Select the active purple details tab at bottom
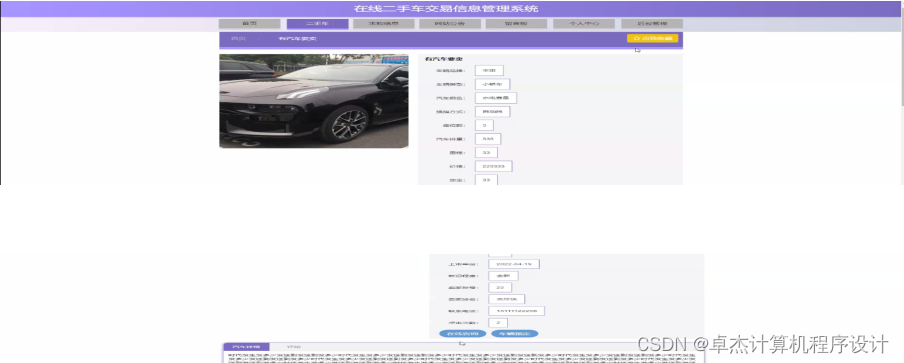 [246, 347]
